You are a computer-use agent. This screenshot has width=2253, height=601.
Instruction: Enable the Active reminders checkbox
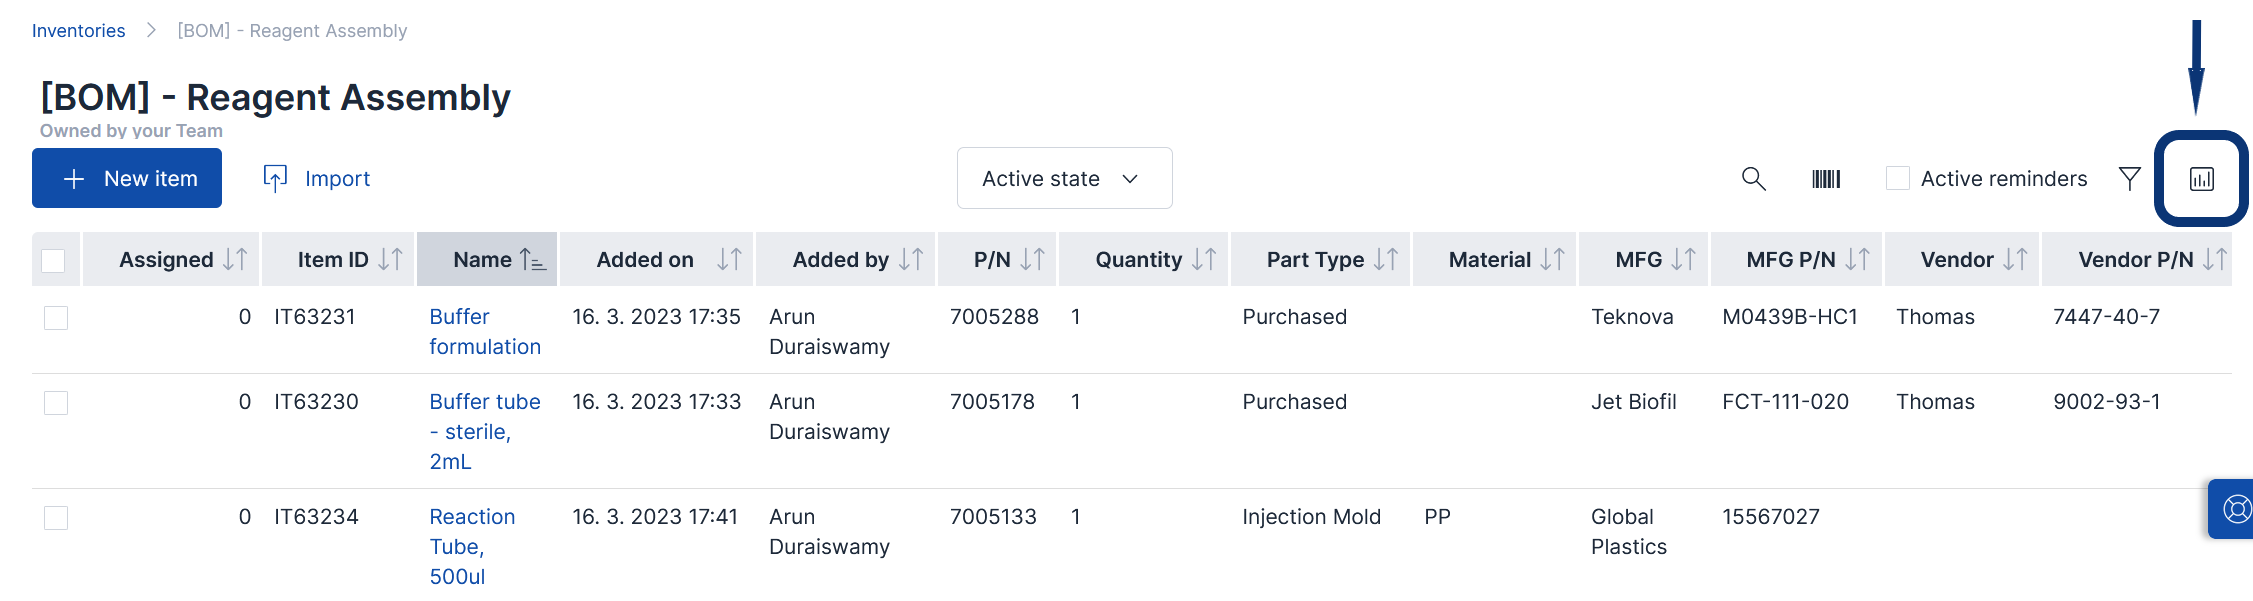pos(1897,178)
